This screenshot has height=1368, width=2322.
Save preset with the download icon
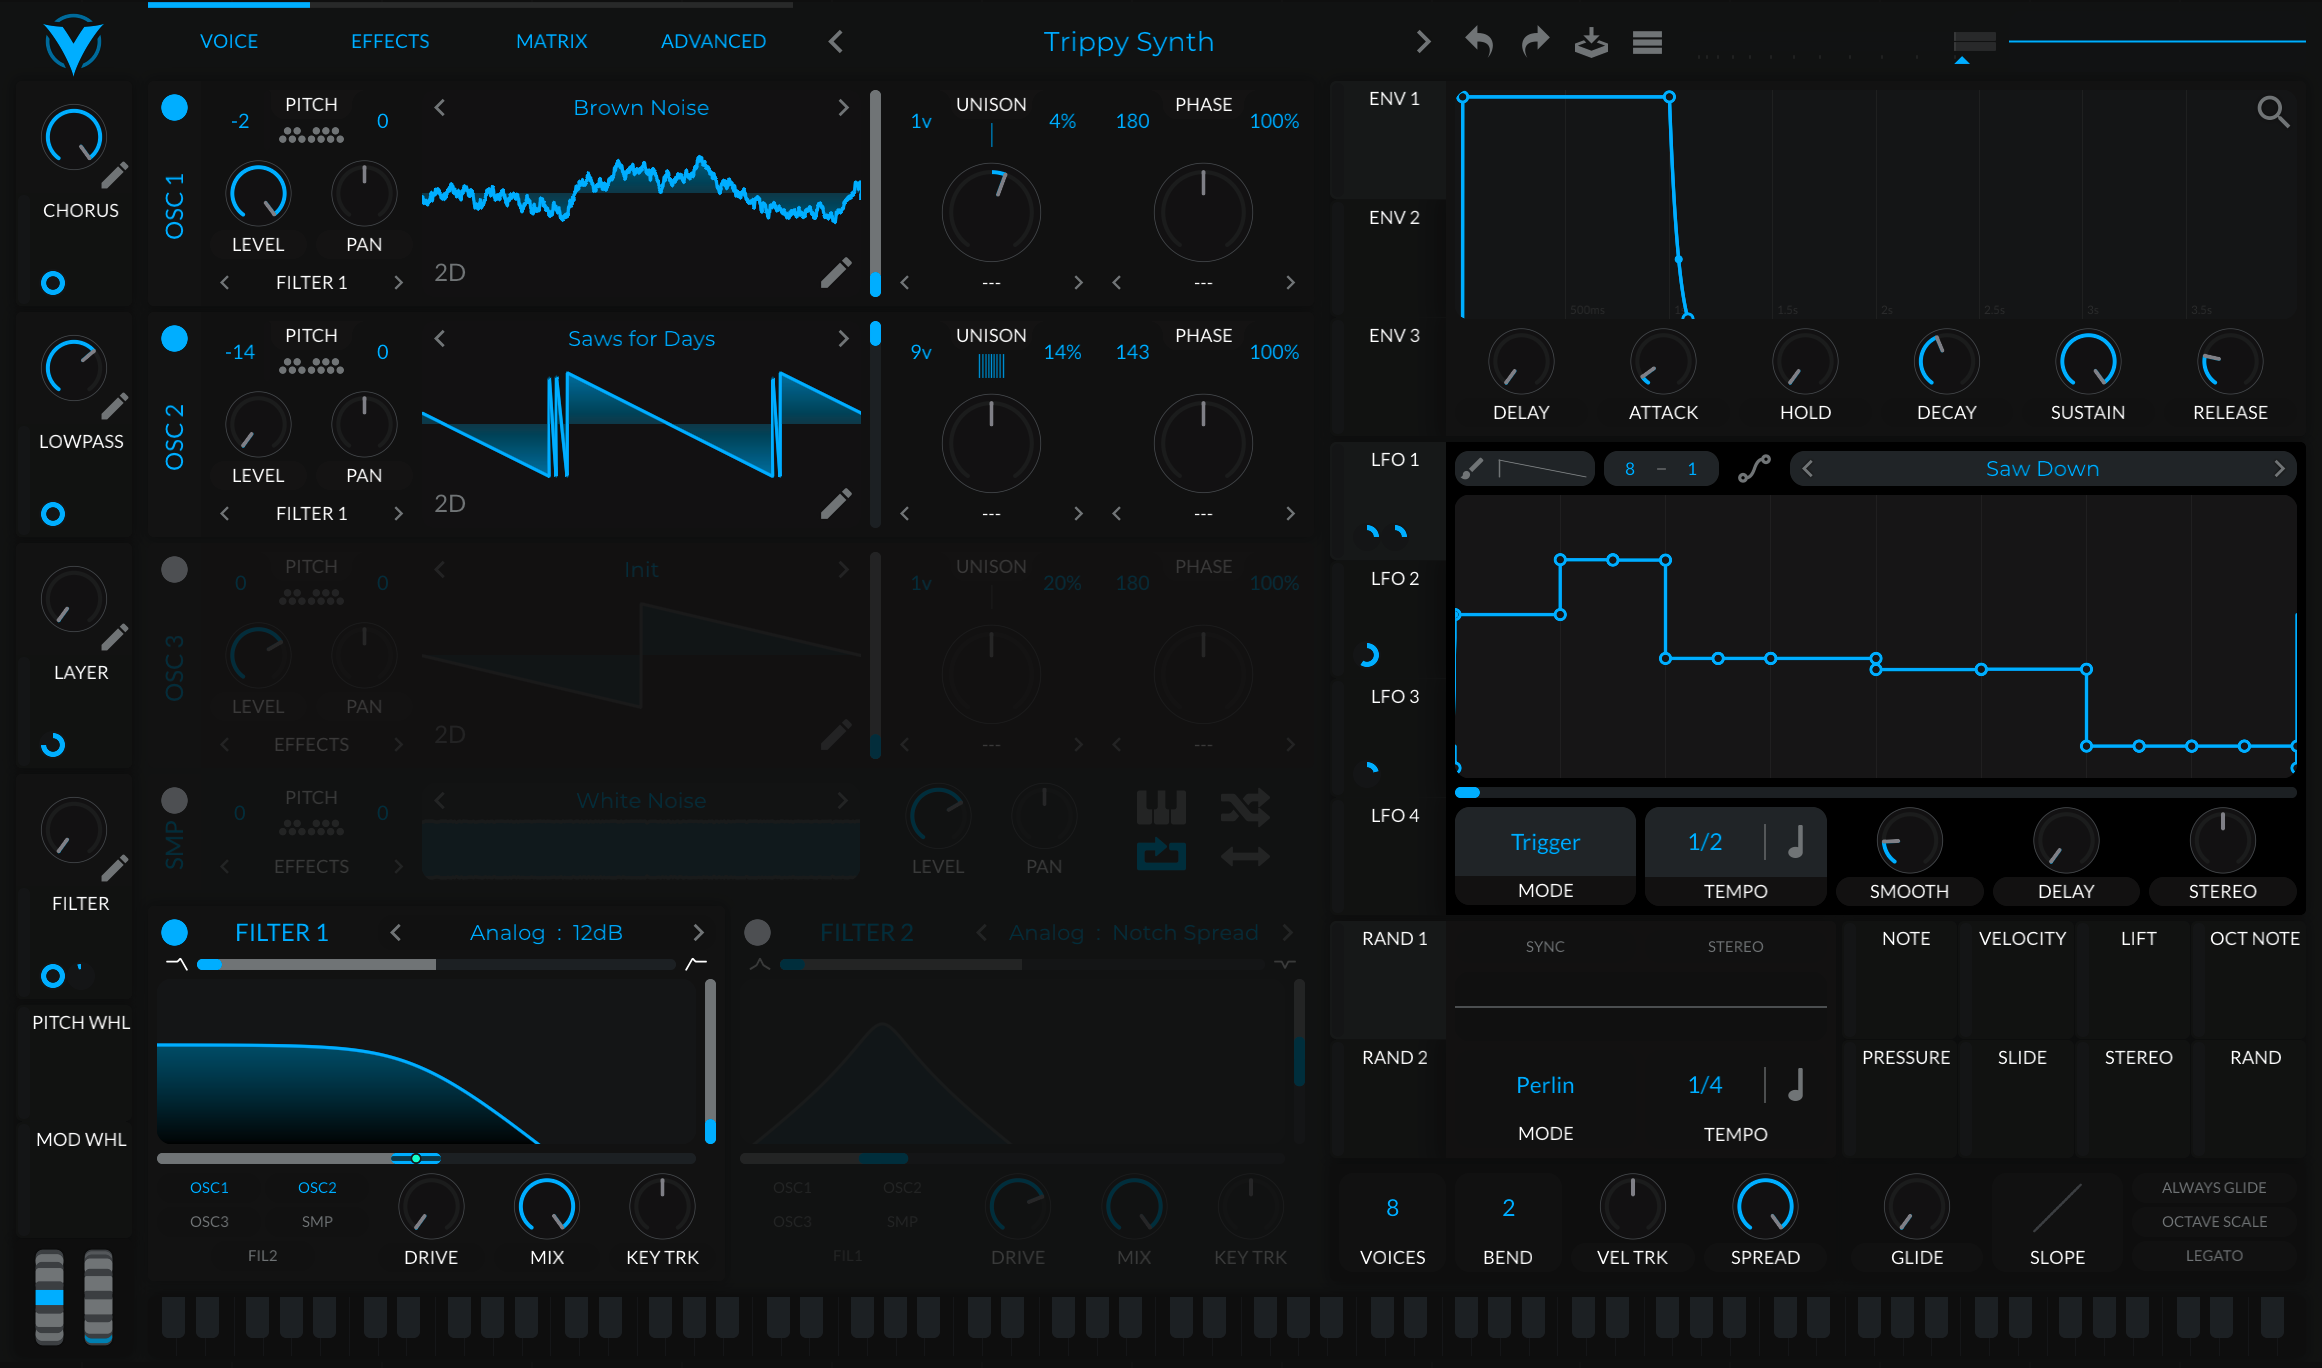(x=1591, y=42)
